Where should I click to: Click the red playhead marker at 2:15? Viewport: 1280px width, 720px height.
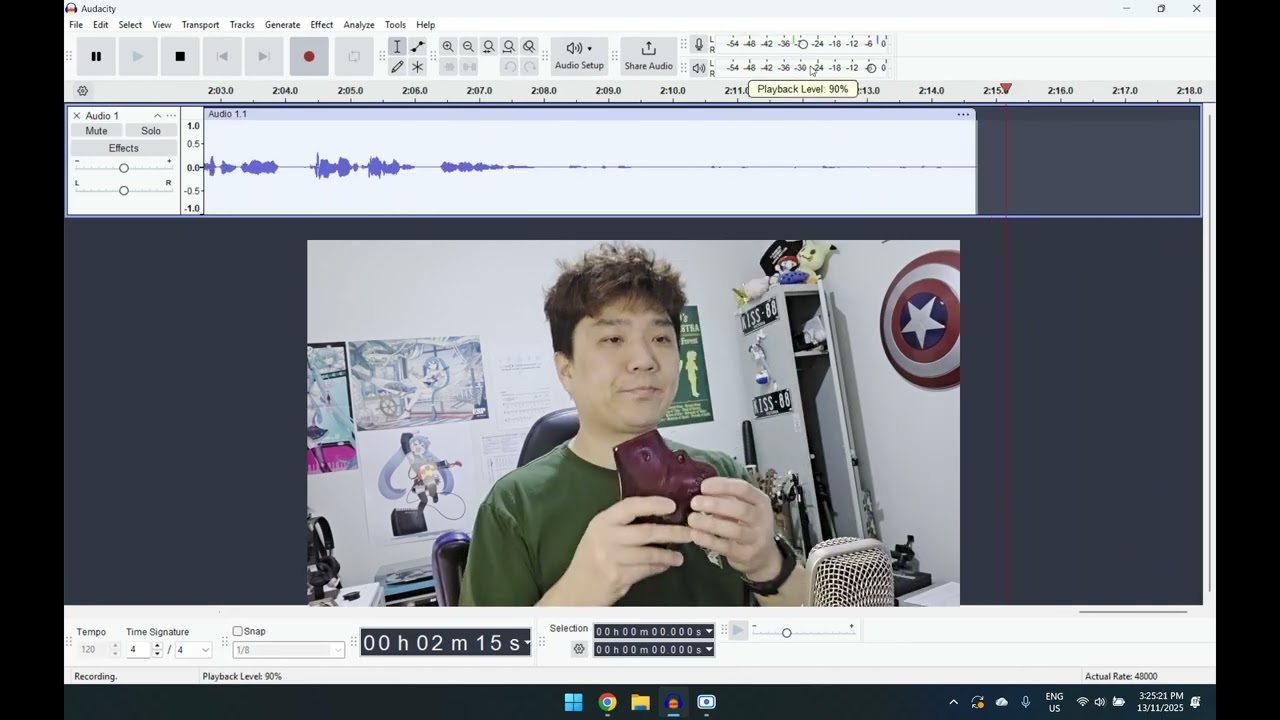click(1006, 90)
